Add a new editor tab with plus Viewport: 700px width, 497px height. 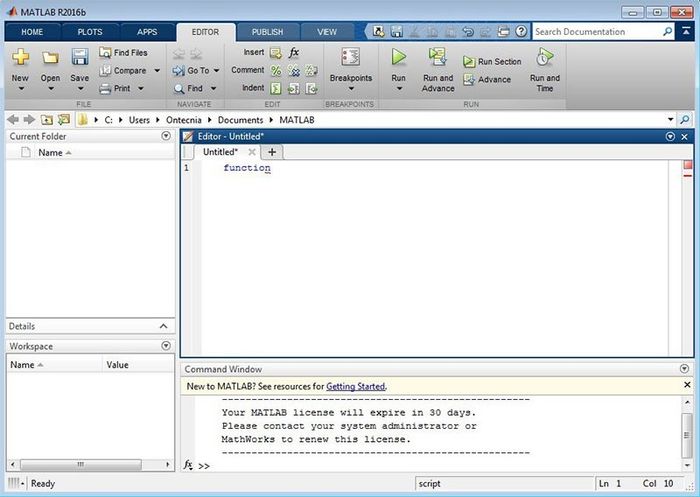pos(271,152)
